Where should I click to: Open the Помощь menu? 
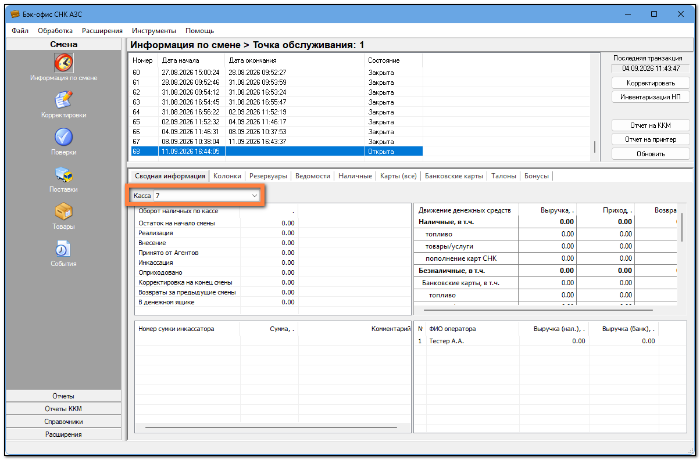[x=200, y=31]
